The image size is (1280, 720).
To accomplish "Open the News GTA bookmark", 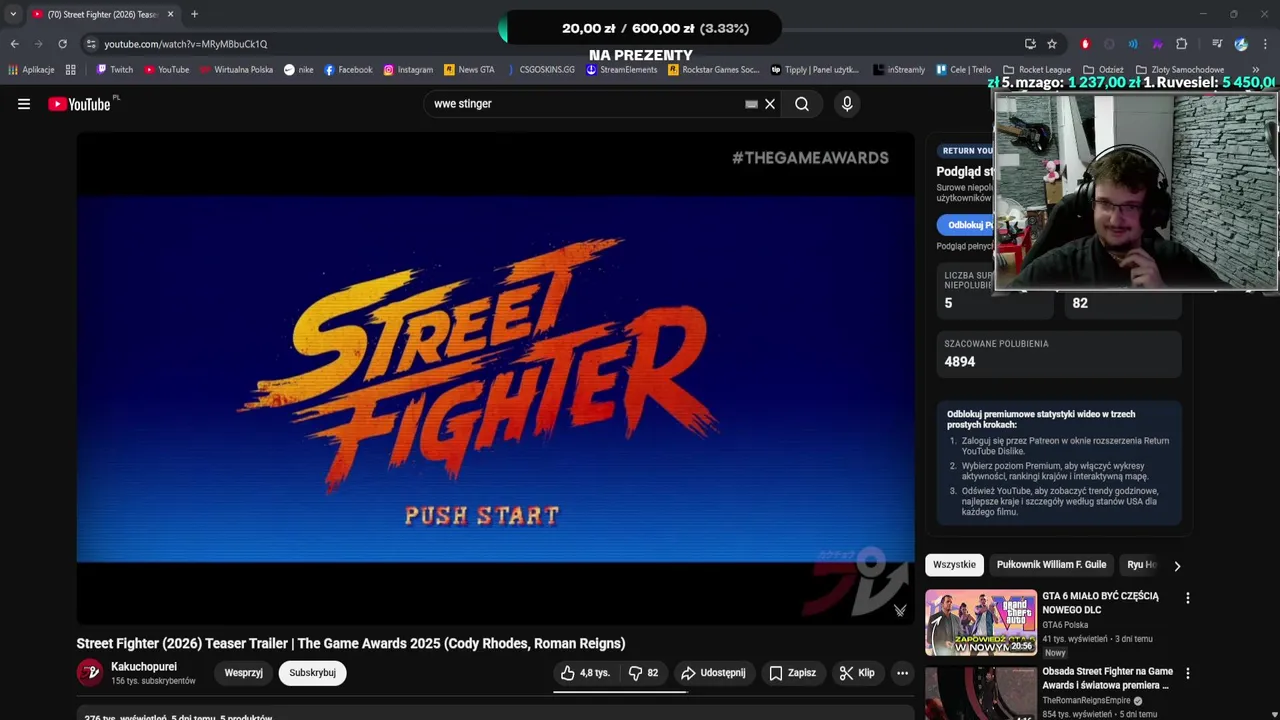I will [469, 70].
